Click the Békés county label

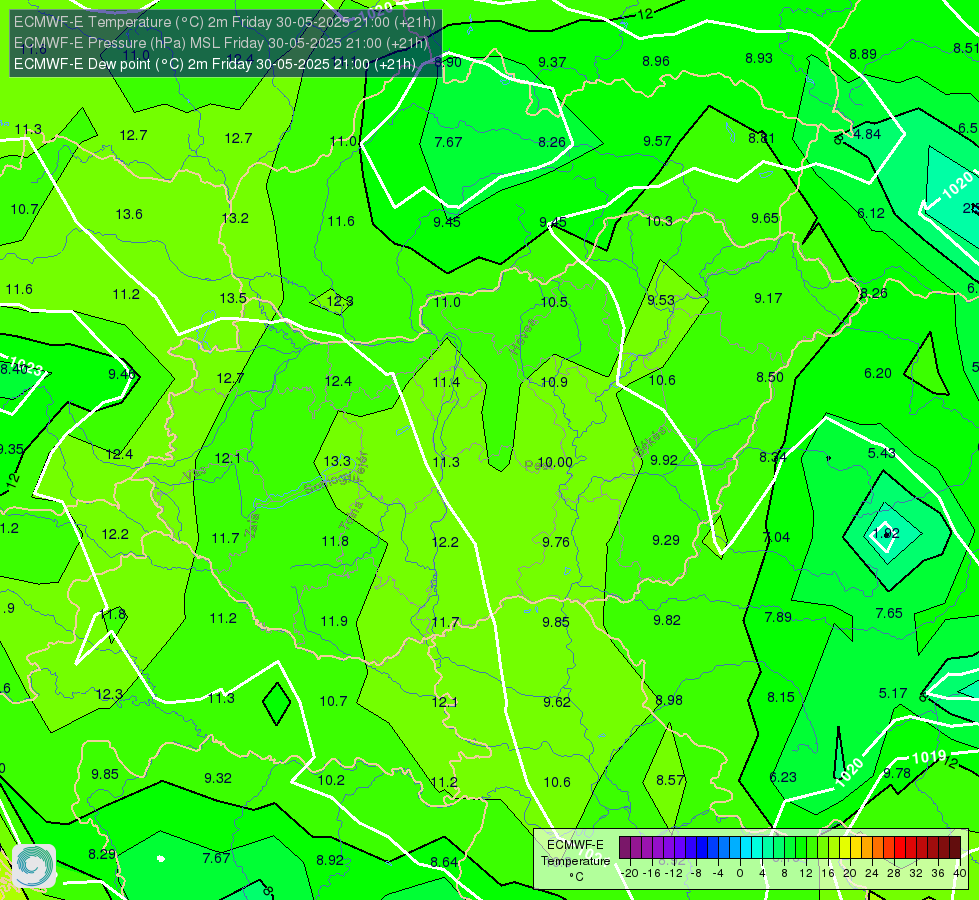tap(650, 442)
